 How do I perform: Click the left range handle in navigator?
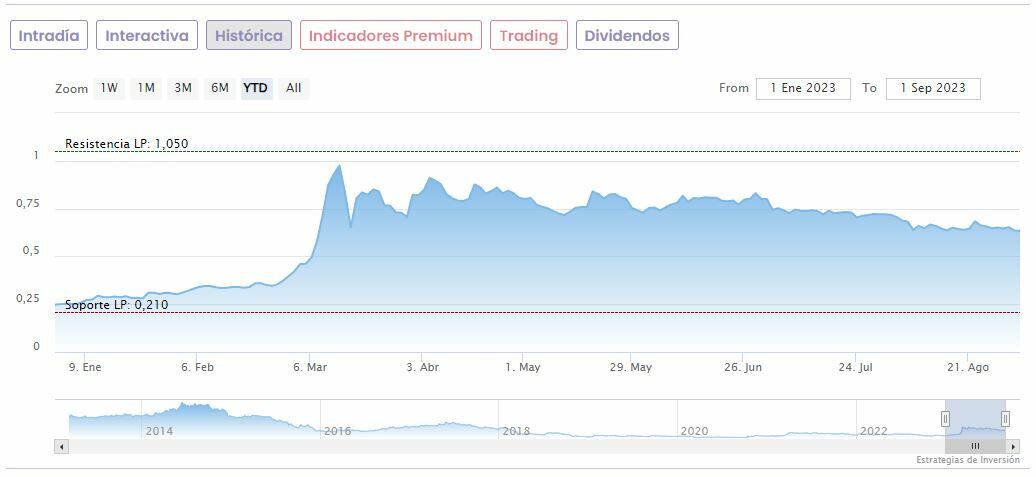[x=945, y=419]
